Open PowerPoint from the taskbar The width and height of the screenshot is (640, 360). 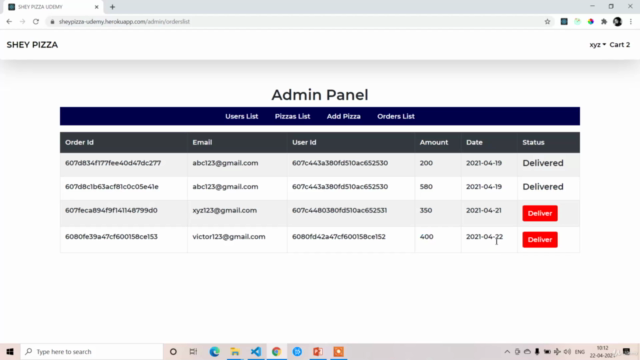(x=318, y=351)
